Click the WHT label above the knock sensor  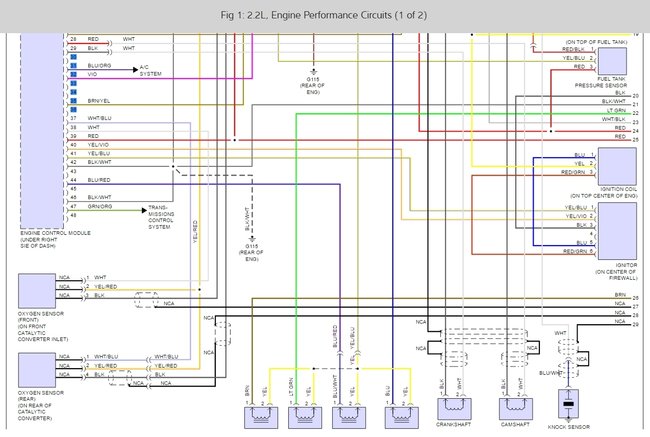tap(560, 333)
